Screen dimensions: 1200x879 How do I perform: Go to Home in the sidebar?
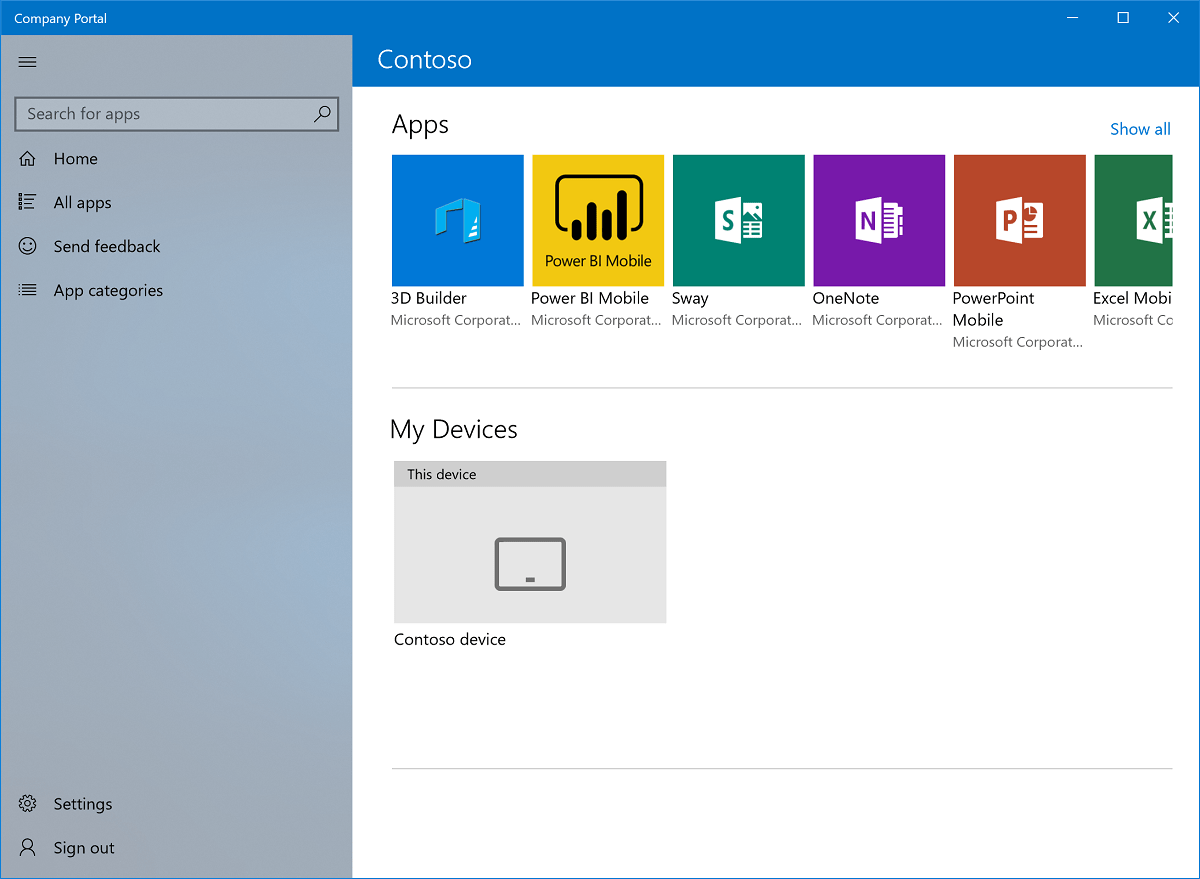tap(176, 158)
